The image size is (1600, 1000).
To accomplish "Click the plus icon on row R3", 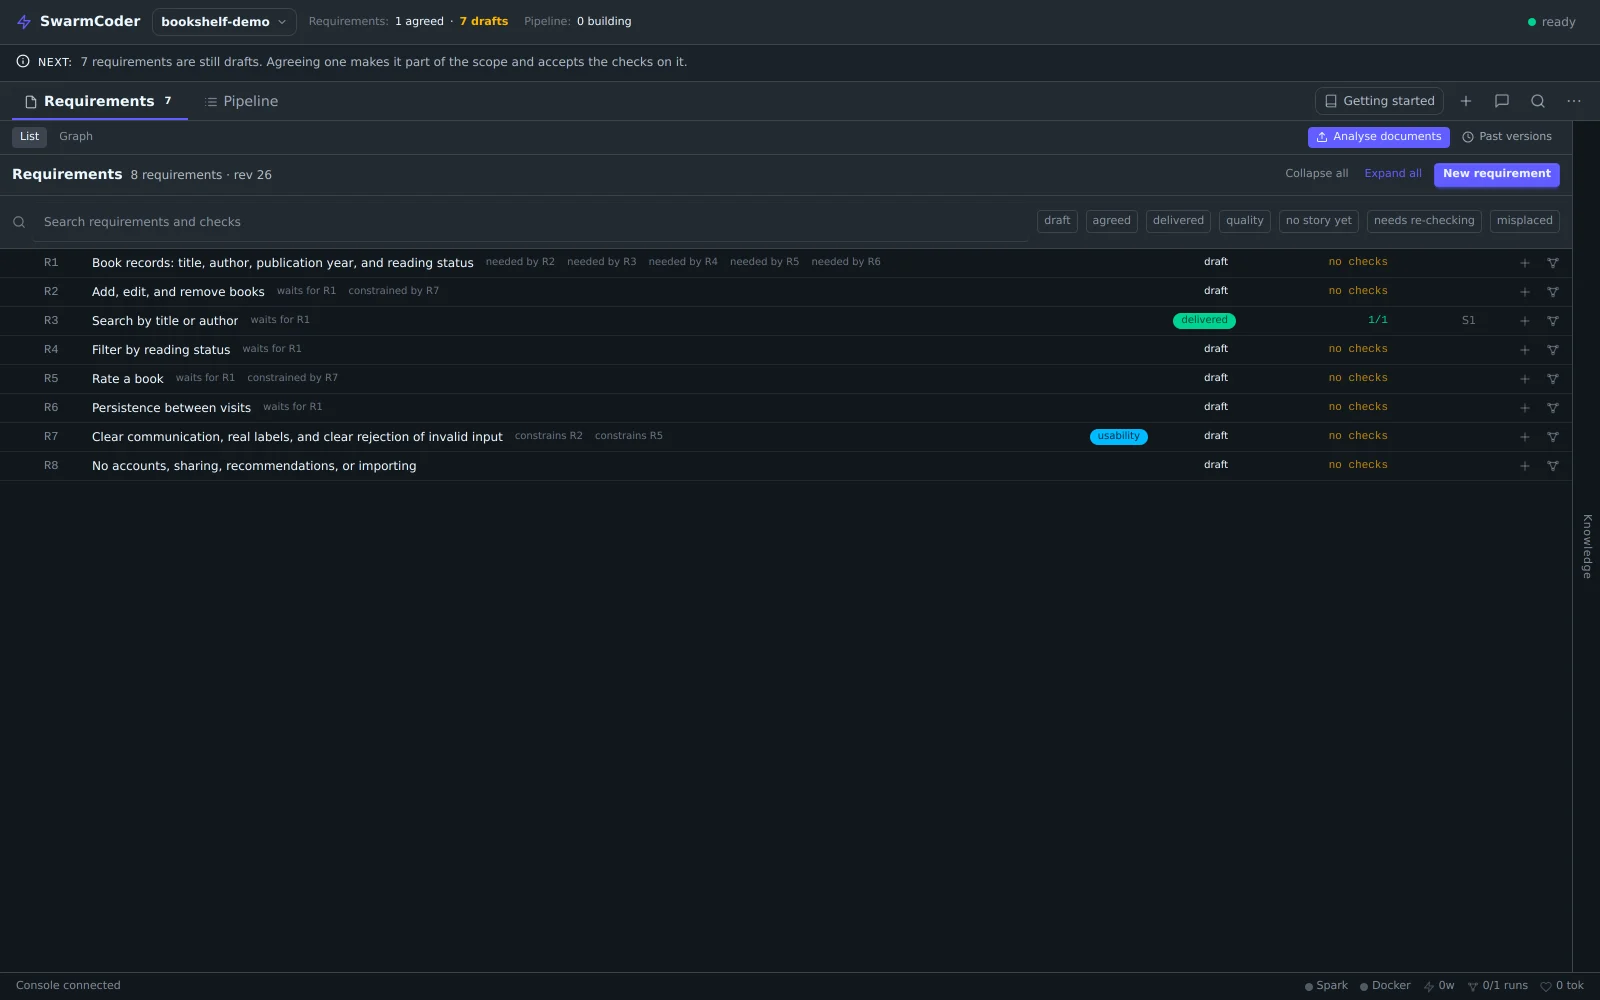I will tap(1525, 321).
